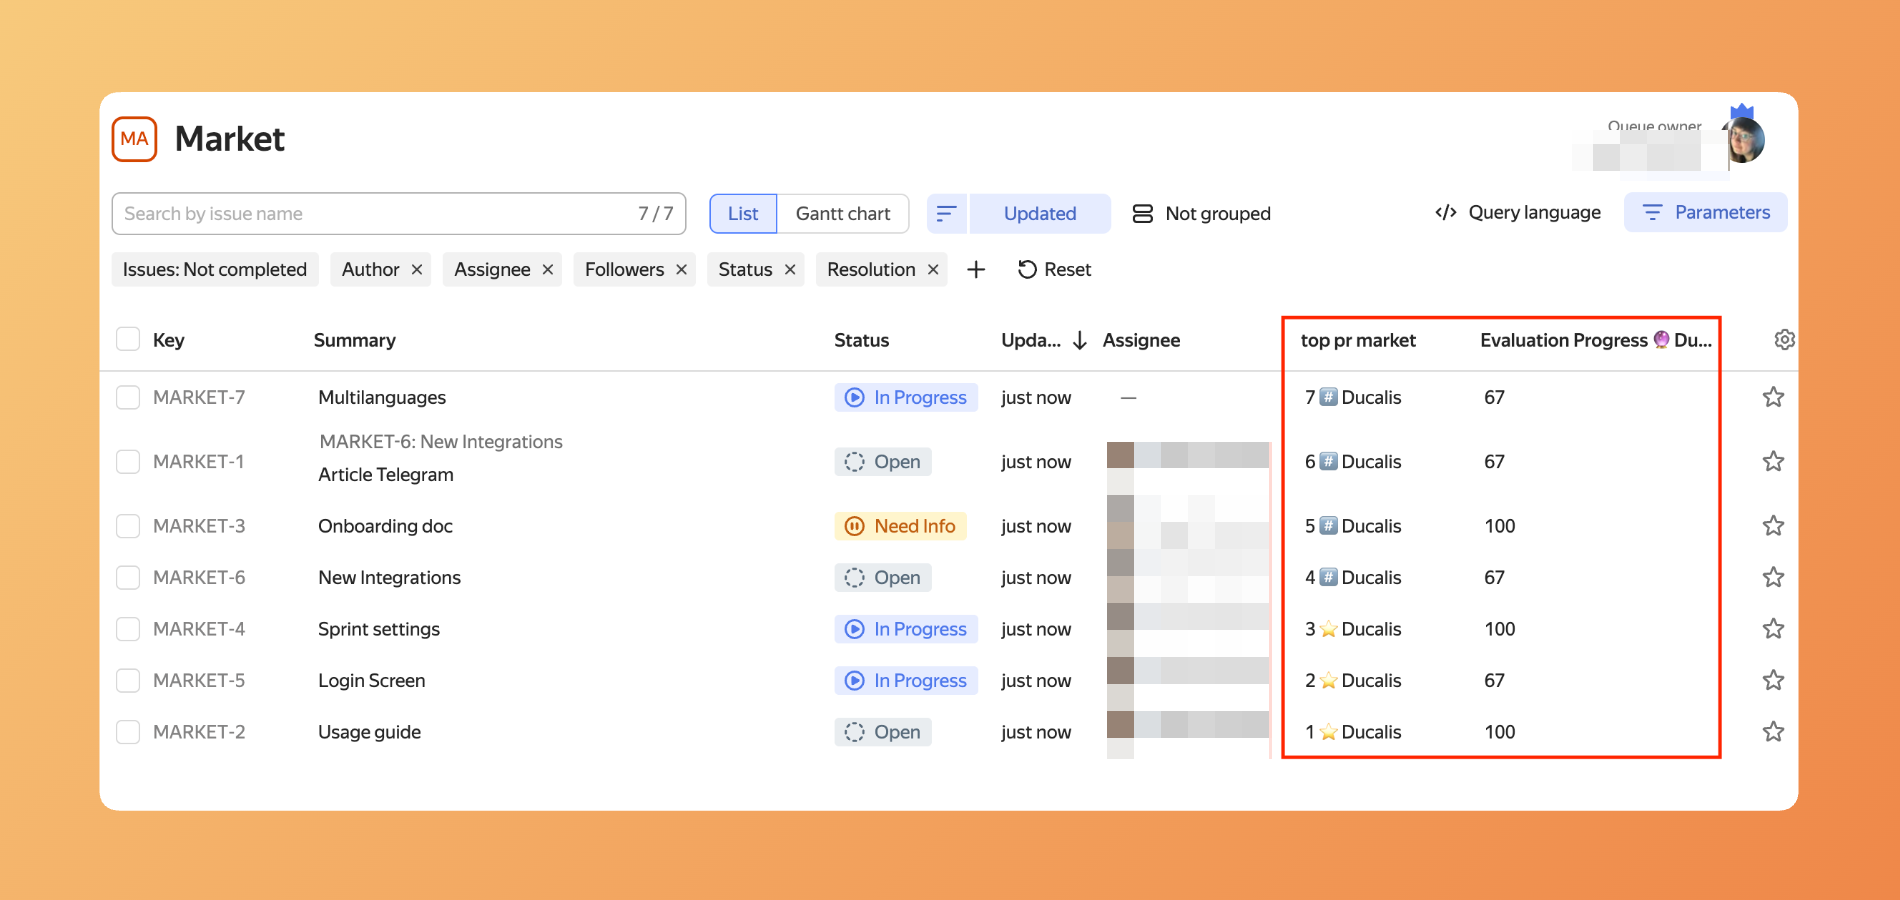Screen dimensions: 1900x900
Task: Open the Parameters panel button
Action: point(1705,212)
